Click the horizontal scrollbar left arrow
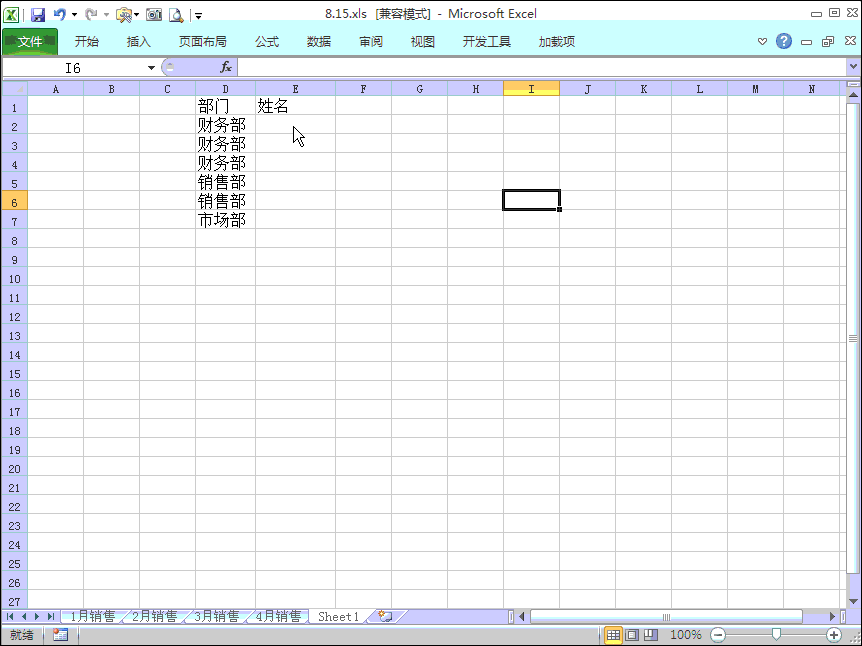This screenshot has height=646, width=862. 522,617
